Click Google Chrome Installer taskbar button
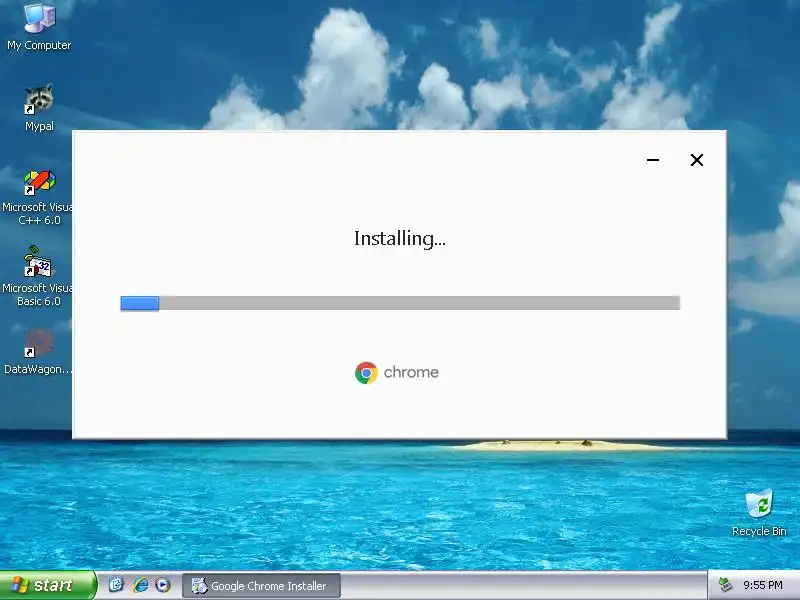This screenshot has width=800, height=600. (261, 586)
